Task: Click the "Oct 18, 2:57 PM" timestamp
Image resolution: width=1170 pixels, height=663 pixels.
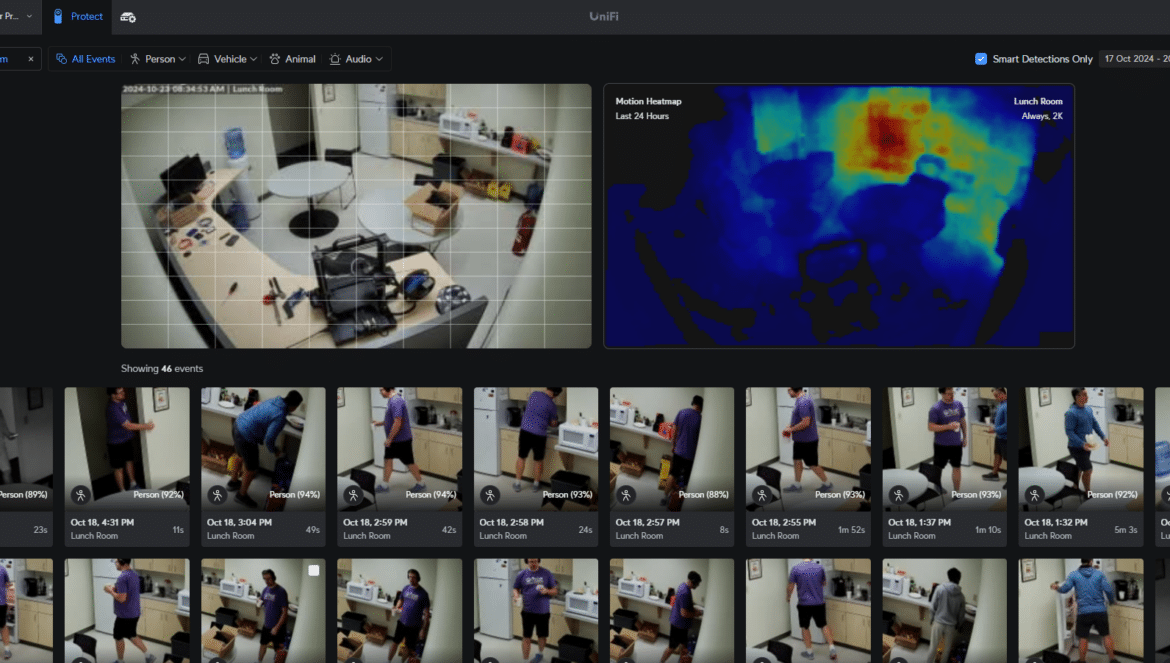Action: 647,523
